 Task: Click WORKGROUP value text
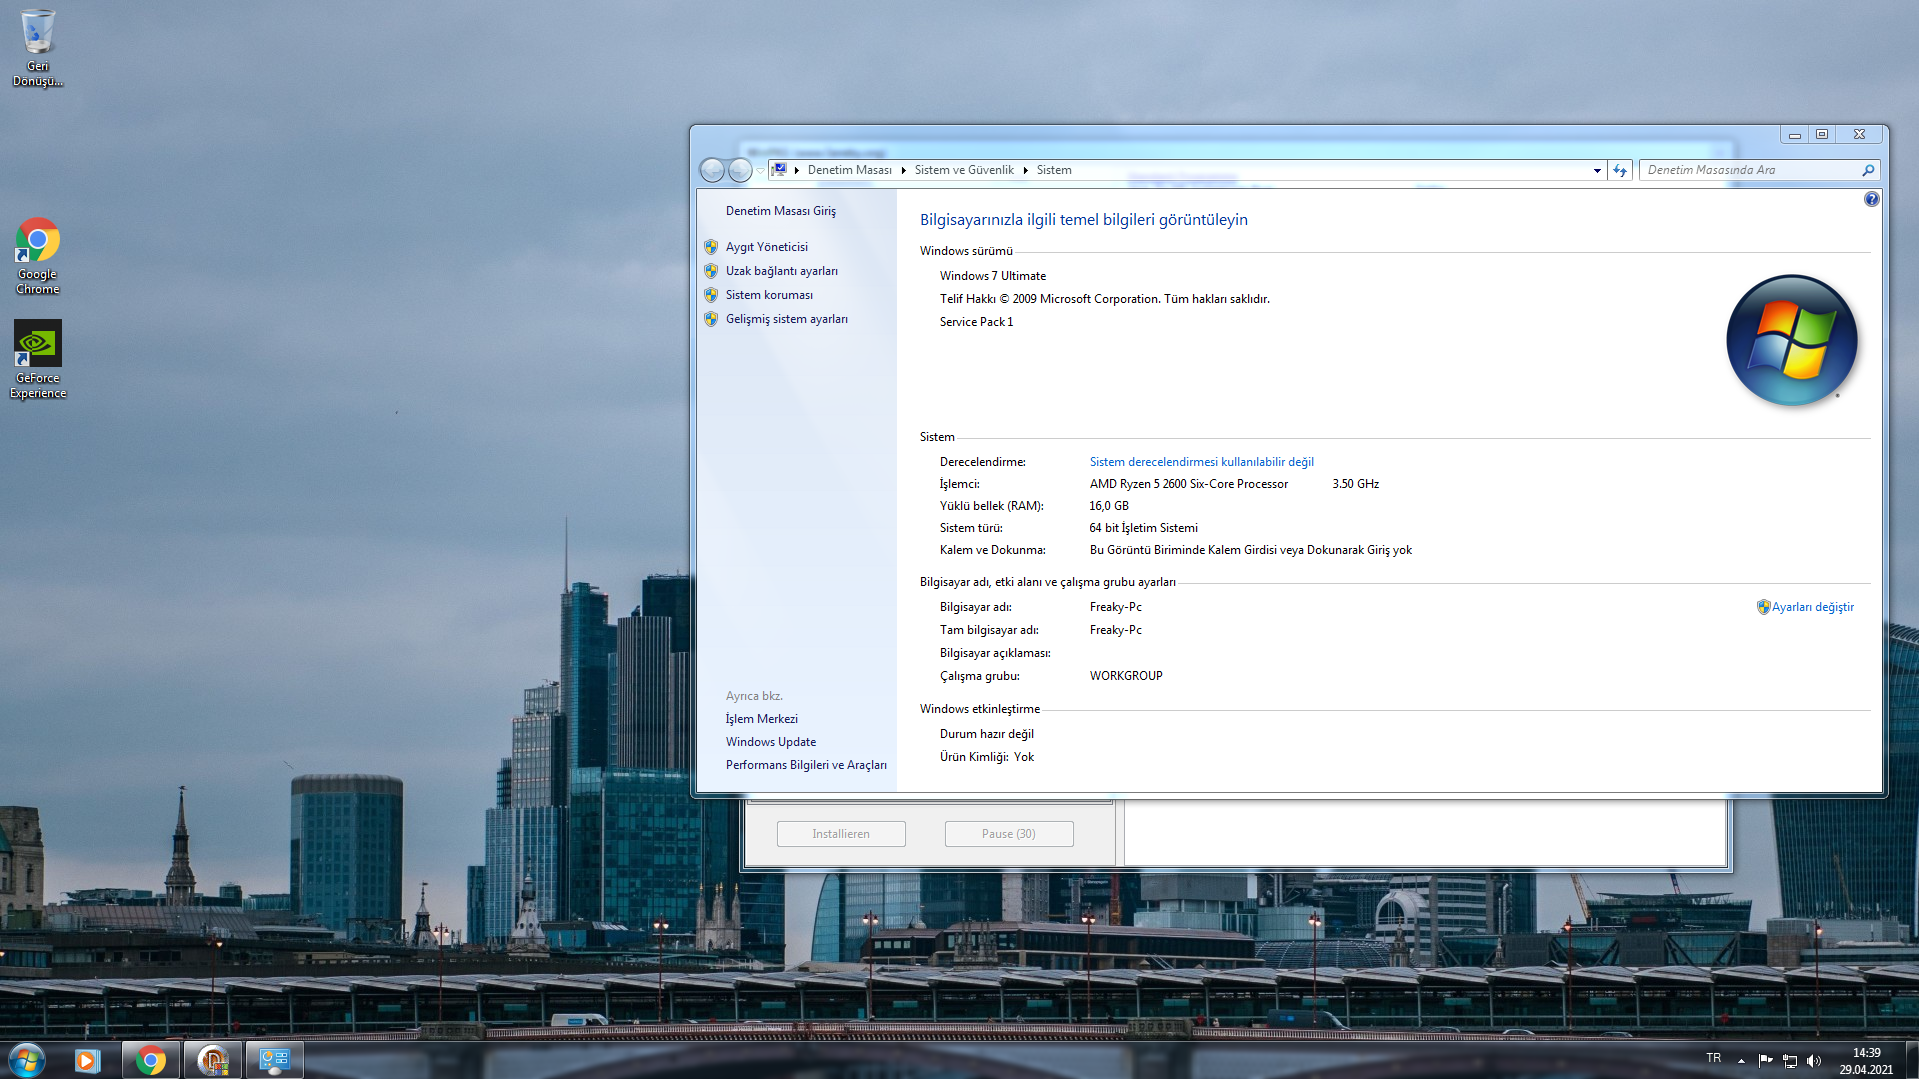[x=1125, y=676]
